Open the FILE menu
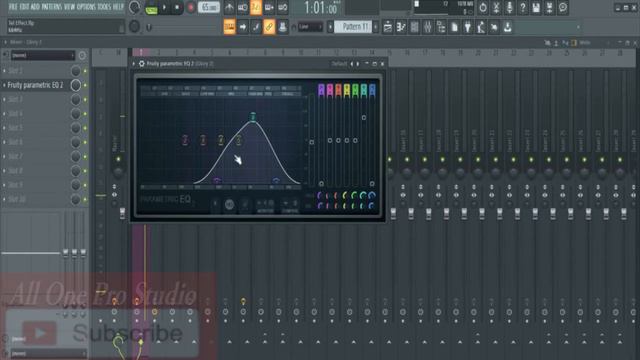 (x=13, y=7)
